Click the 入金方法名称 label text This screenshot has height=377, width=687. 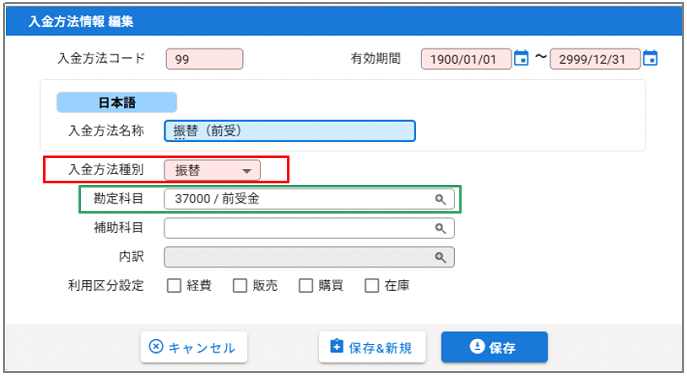[x=106, y=131]
